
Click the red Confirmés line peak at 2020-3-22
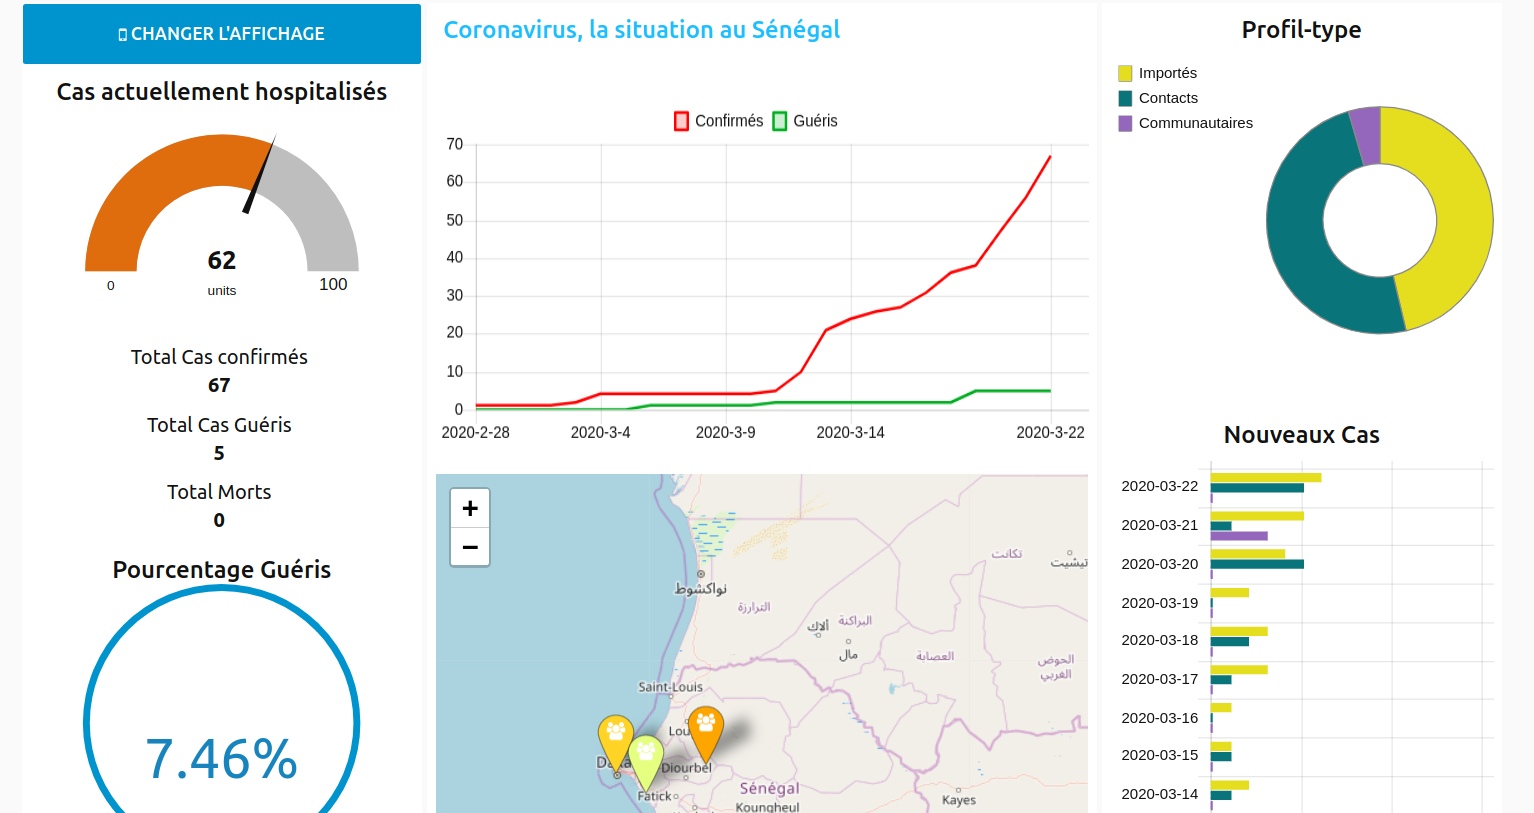click(x=1050, y=157)
